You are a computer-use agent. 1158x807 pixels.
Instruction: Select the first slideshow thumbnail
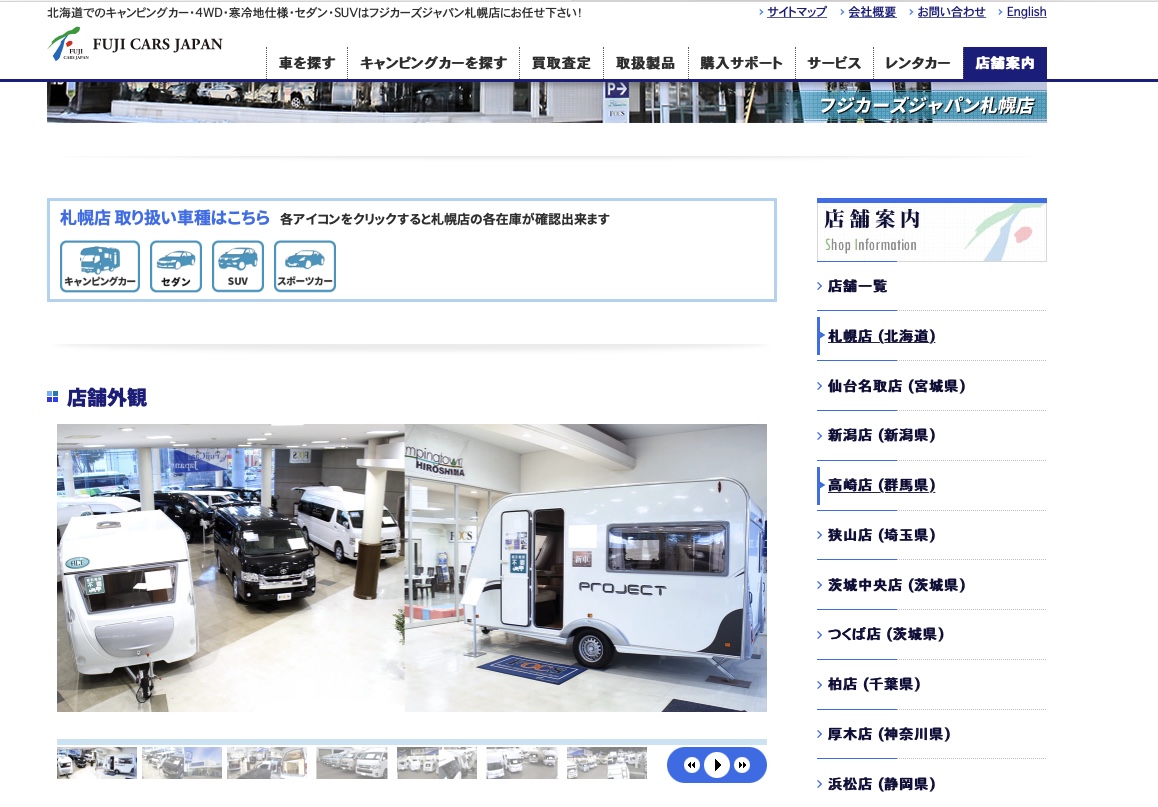coord(97,763)
